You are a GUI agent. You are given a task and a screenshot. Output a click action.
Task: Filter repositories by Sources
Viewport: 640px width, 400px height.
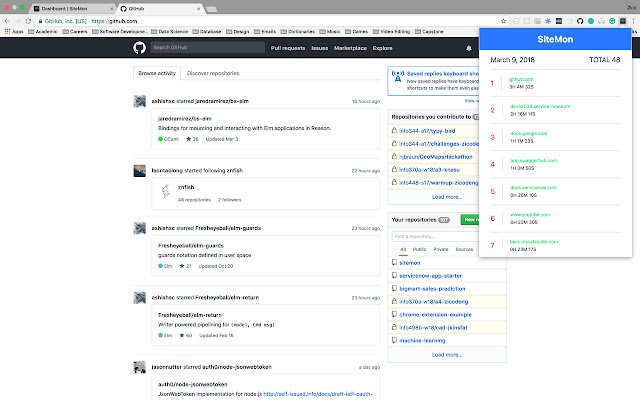(464, 249)
